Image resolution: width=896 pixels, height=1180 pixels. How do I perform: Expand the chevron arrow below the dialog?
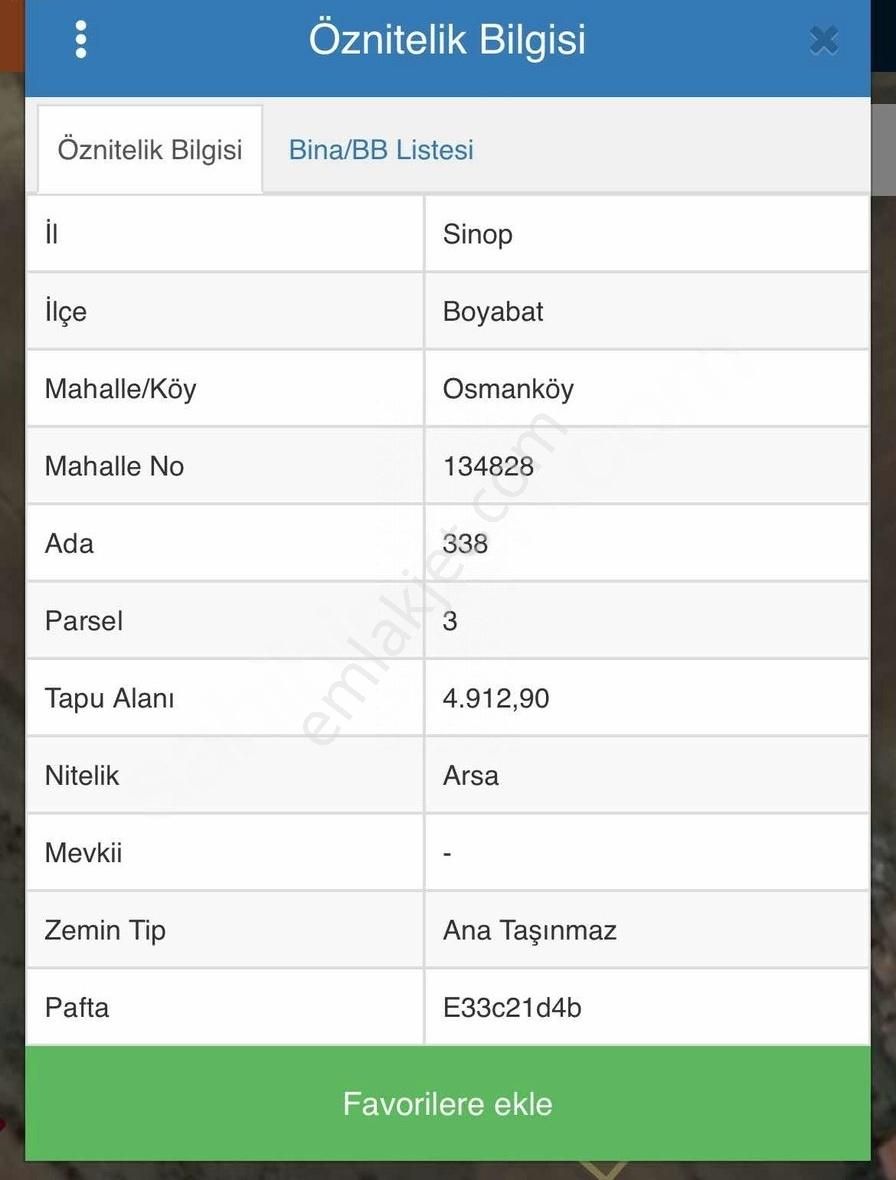pos(604,1170)
